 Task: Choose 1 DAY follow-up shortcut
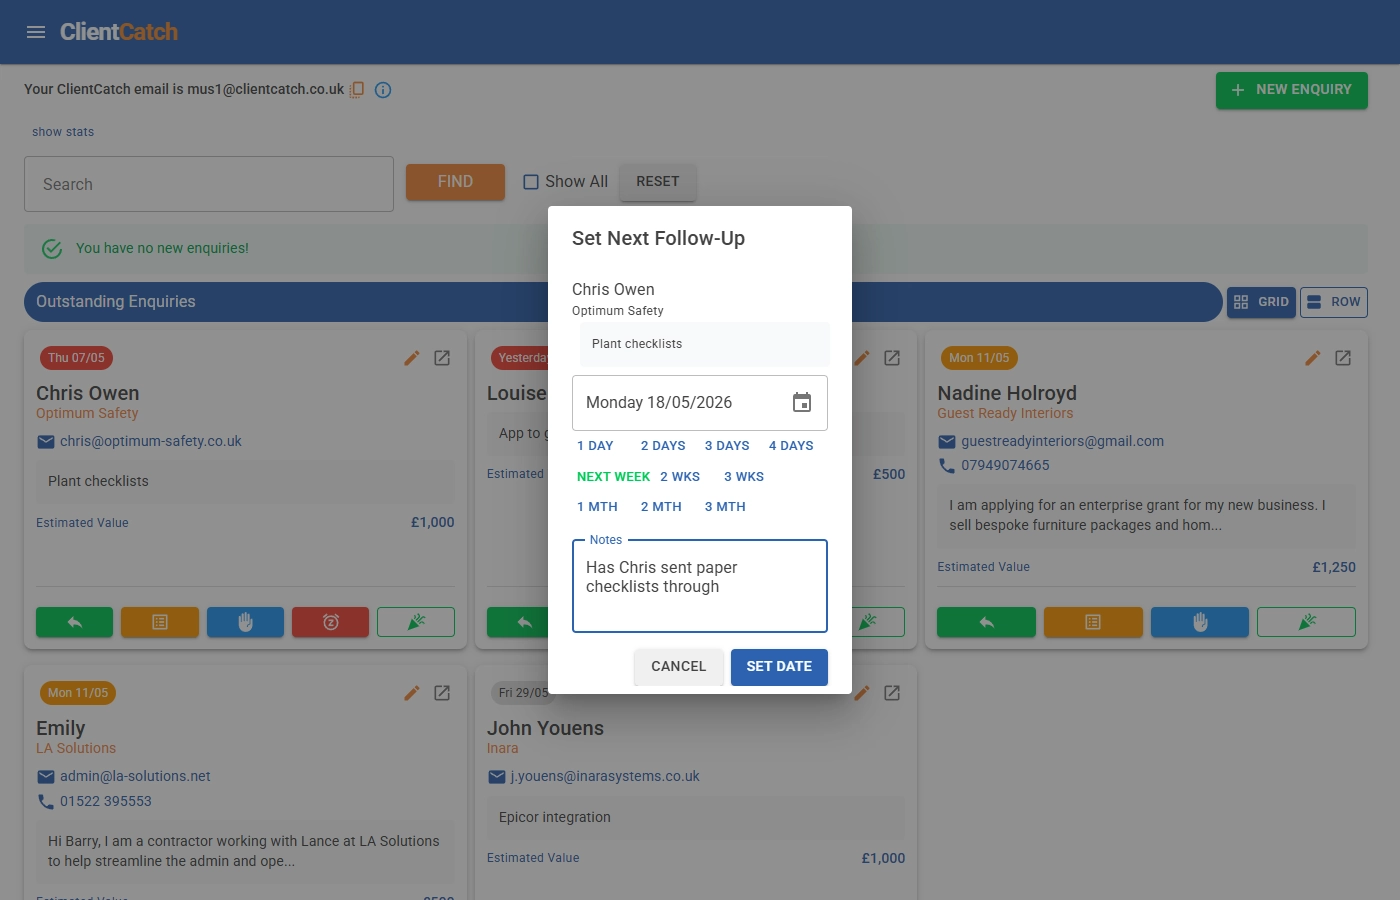coord(595,446)
